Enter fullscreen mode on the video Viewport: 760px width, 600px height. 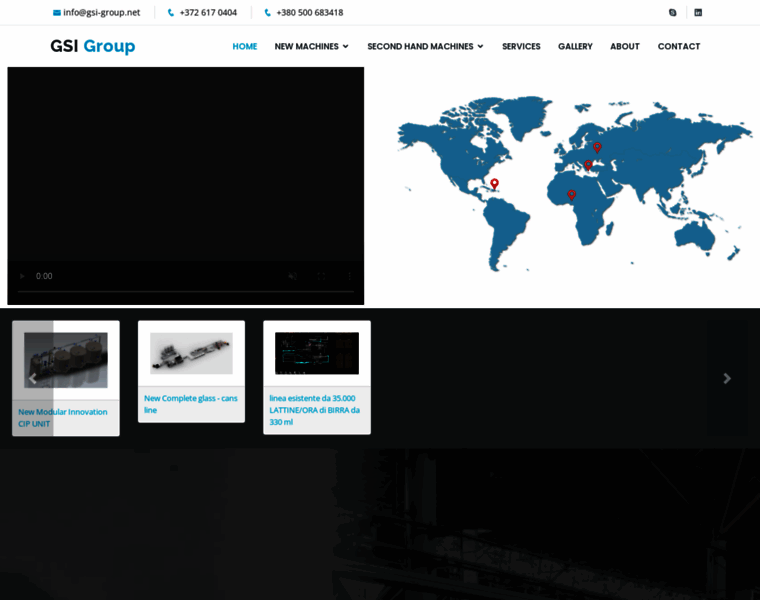click(321, 276)
